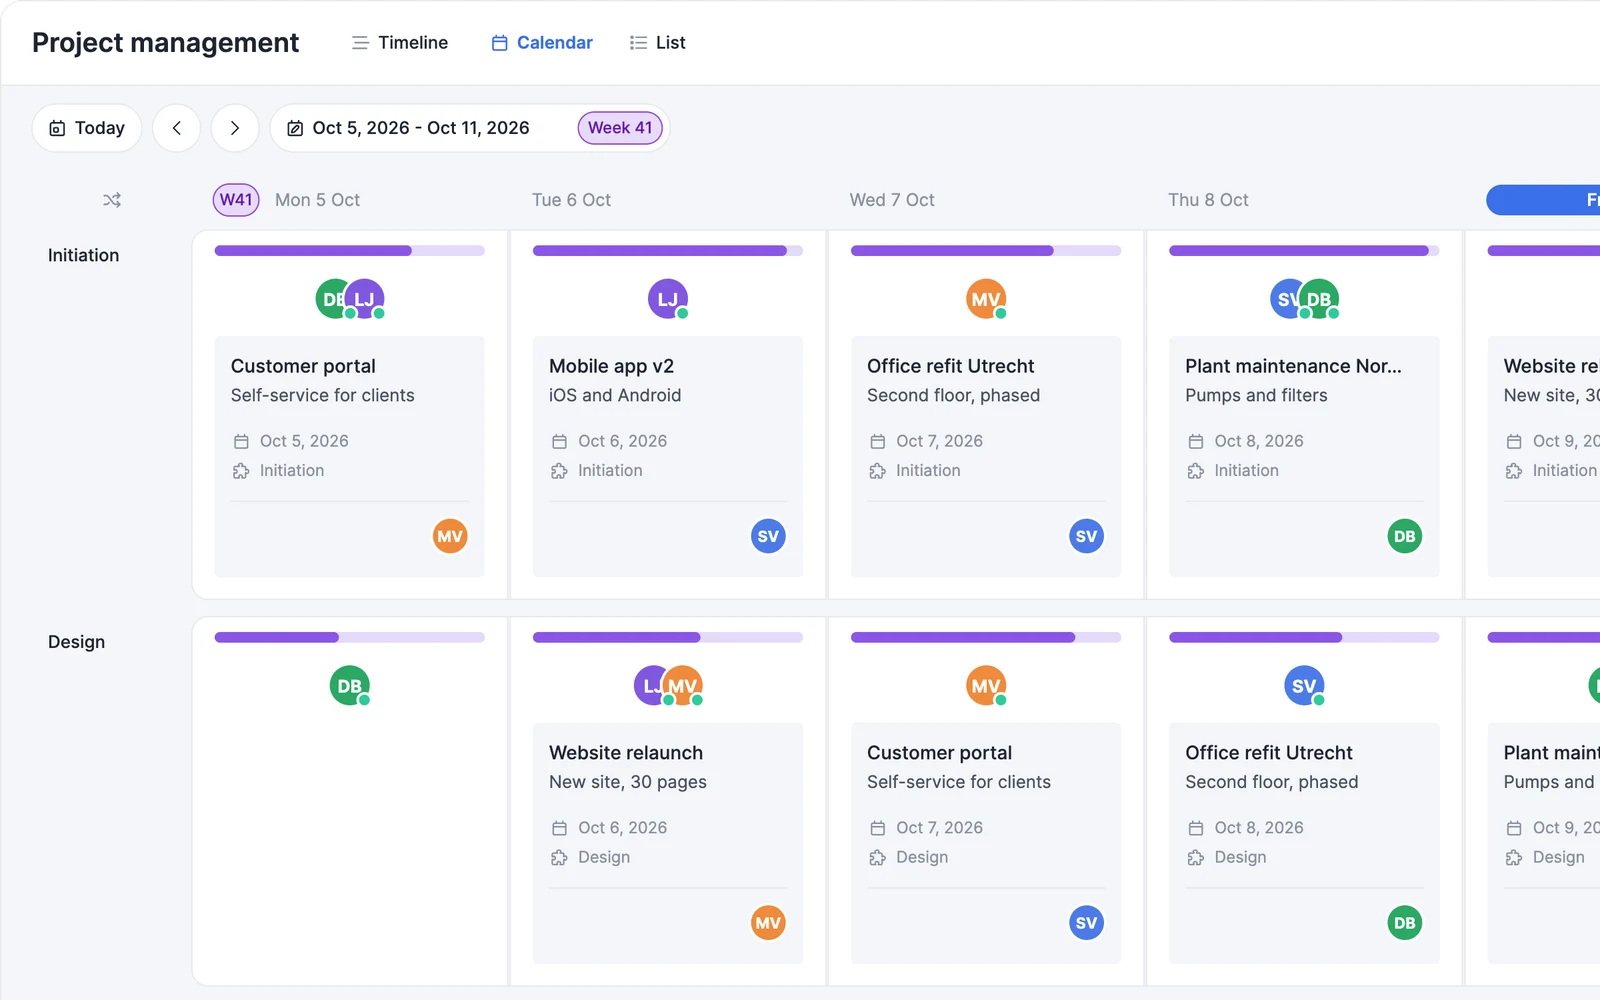The image size is (1600, 1000).
Task: Select the Thu 8 Oct column header
Action: click(1208, 200)
